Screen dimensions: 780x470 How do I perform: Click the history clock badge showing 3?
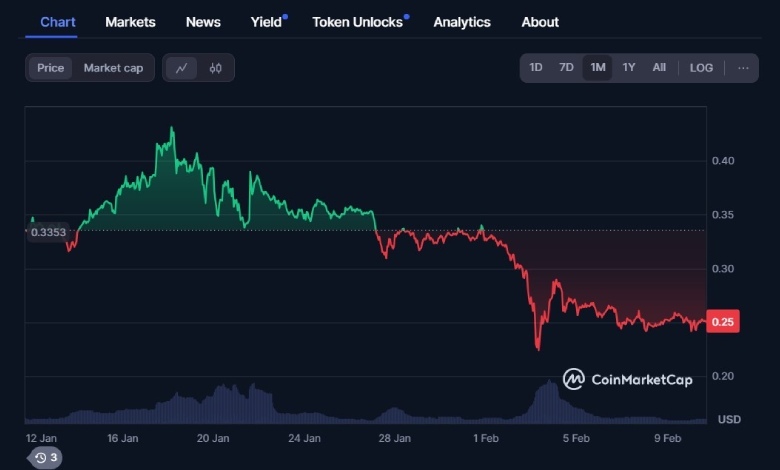point(46,458)
